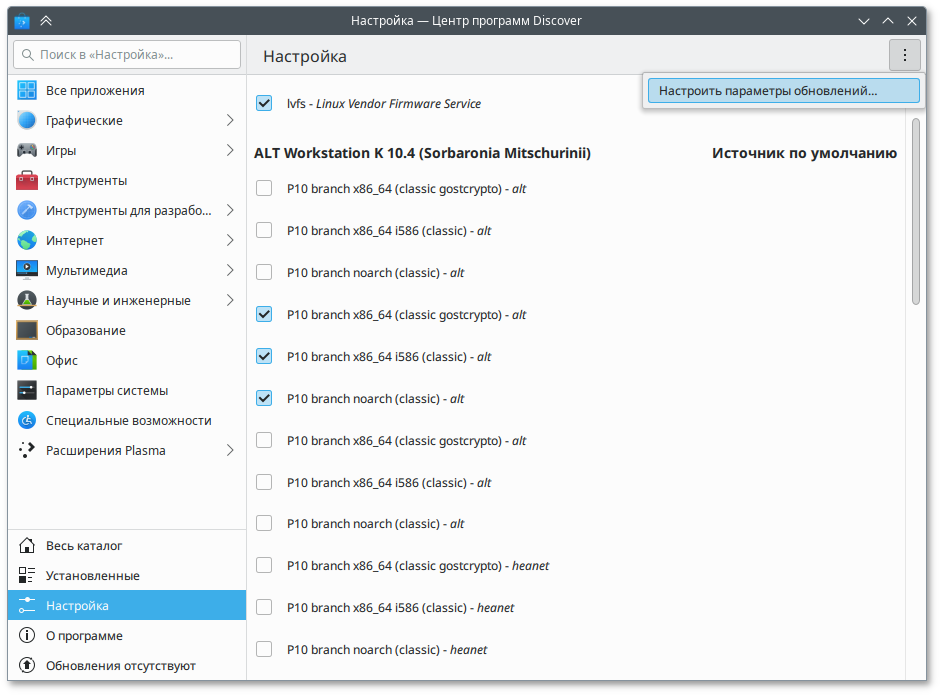This screenshot has width=940, height=695.
Task: Choose Configure update parameters menu entry
Action: [x=782, y=91]
